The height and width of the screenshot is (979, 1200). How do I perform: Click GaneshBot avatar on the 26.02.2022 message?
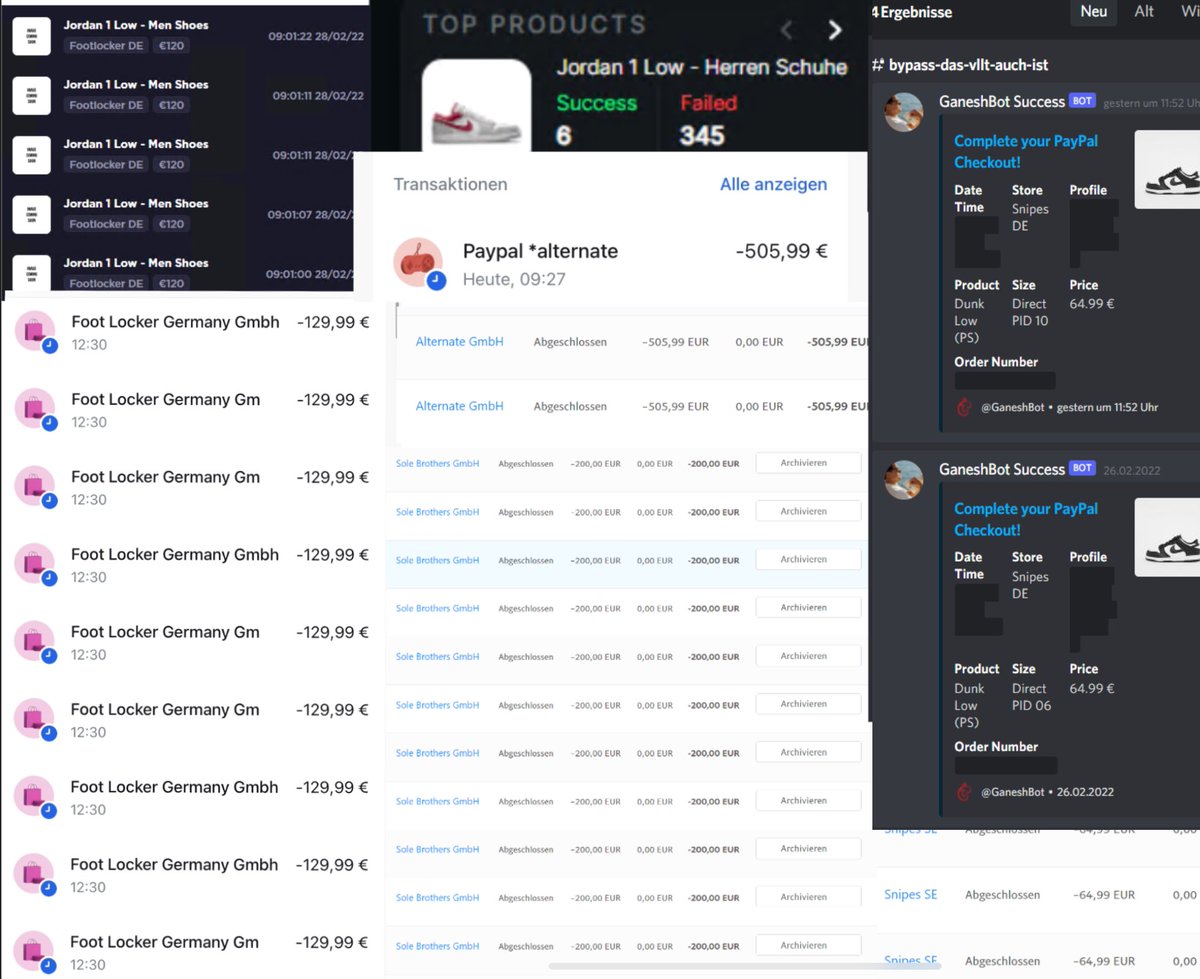click(904, 480)
